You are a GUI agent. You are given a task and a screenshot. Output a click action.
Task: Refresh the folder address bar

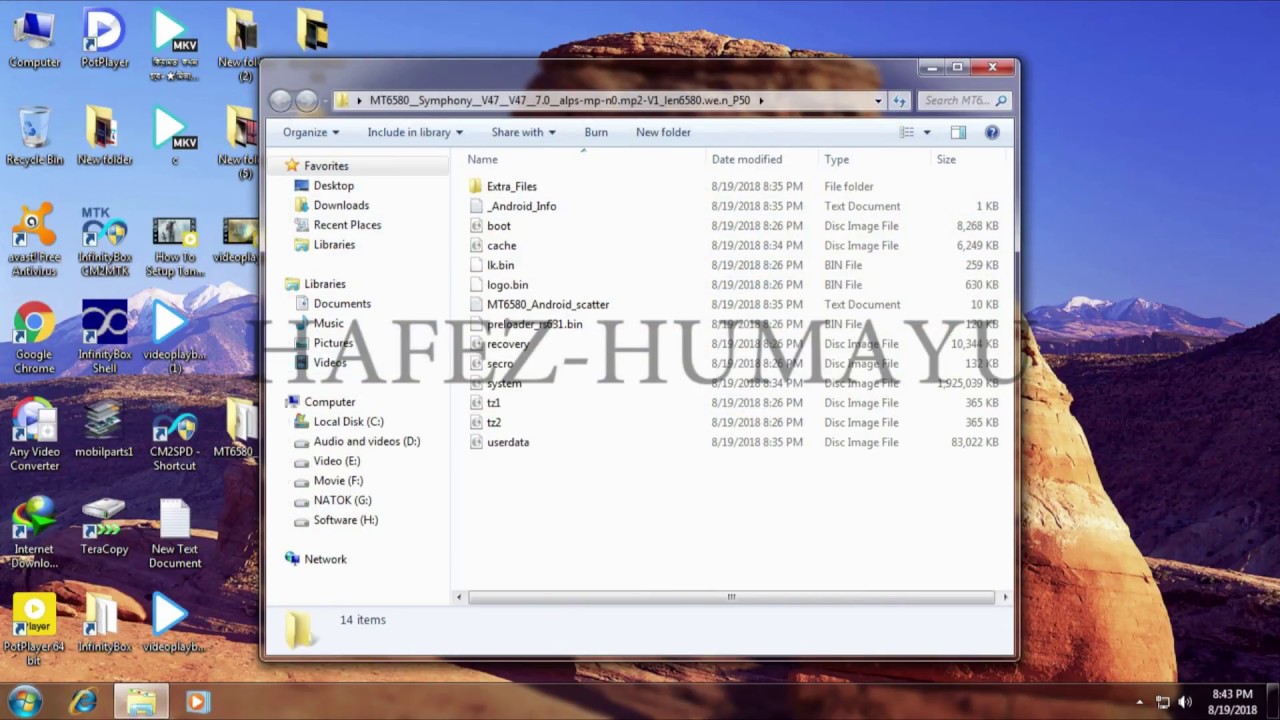point(899,100)
